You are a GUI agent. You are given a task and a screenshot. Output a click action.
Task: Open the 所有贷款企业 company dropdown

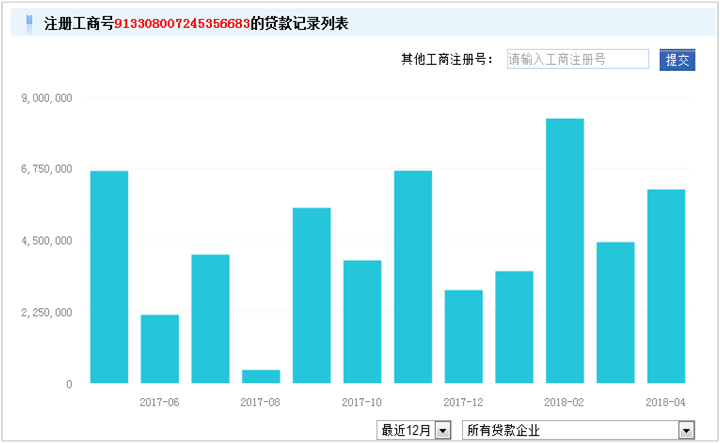[579, 430]
